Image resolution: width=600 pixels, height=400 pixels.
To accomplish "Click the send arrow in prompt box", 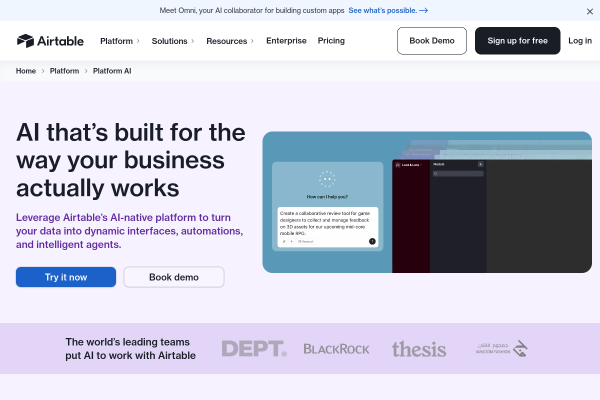I will pyautogui.click(x=372, y=241).
